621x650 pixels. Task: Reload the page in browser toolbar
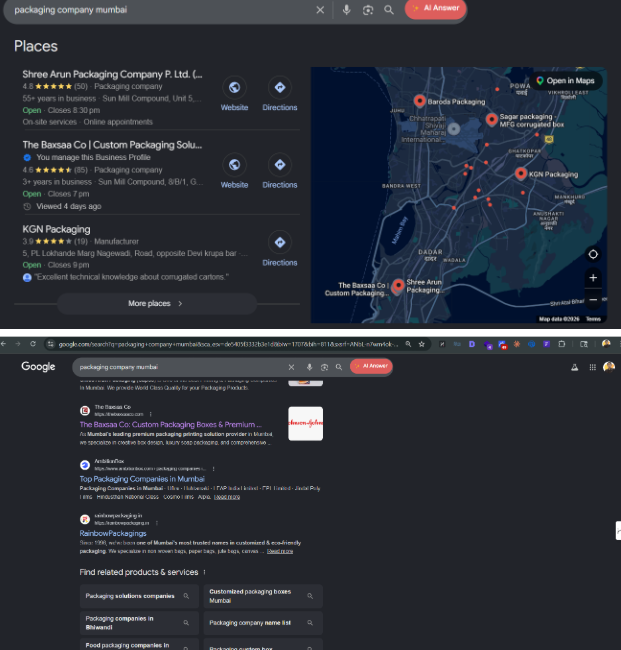[x=33, y=344]
